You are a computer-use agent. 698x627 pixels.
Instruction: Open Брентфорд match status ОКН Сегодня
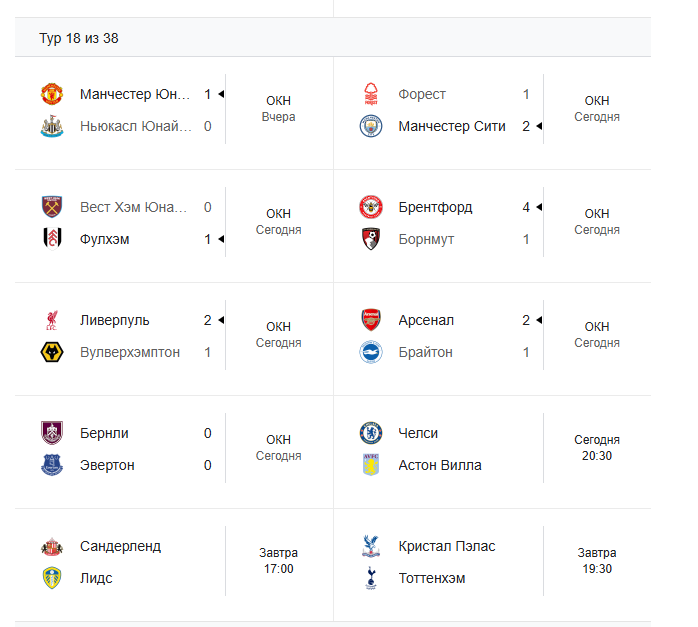[x=596, y=222]
